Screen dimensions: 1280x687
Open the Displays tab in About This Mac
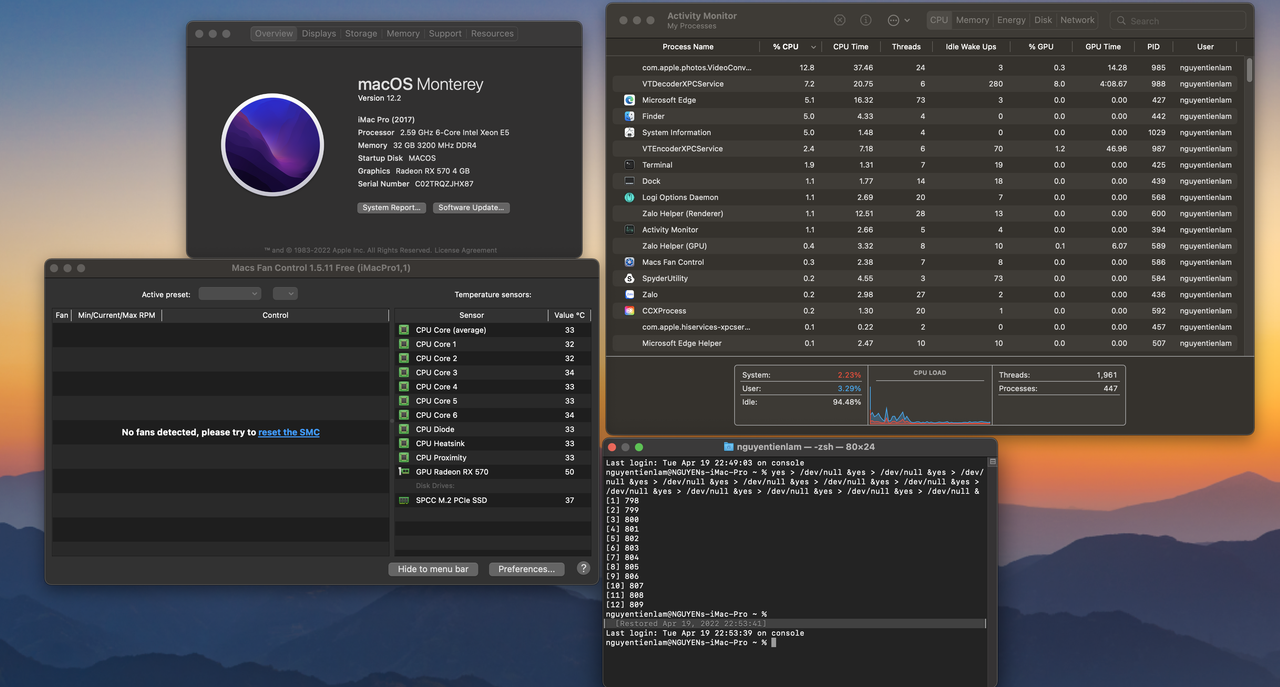(319, 33)
